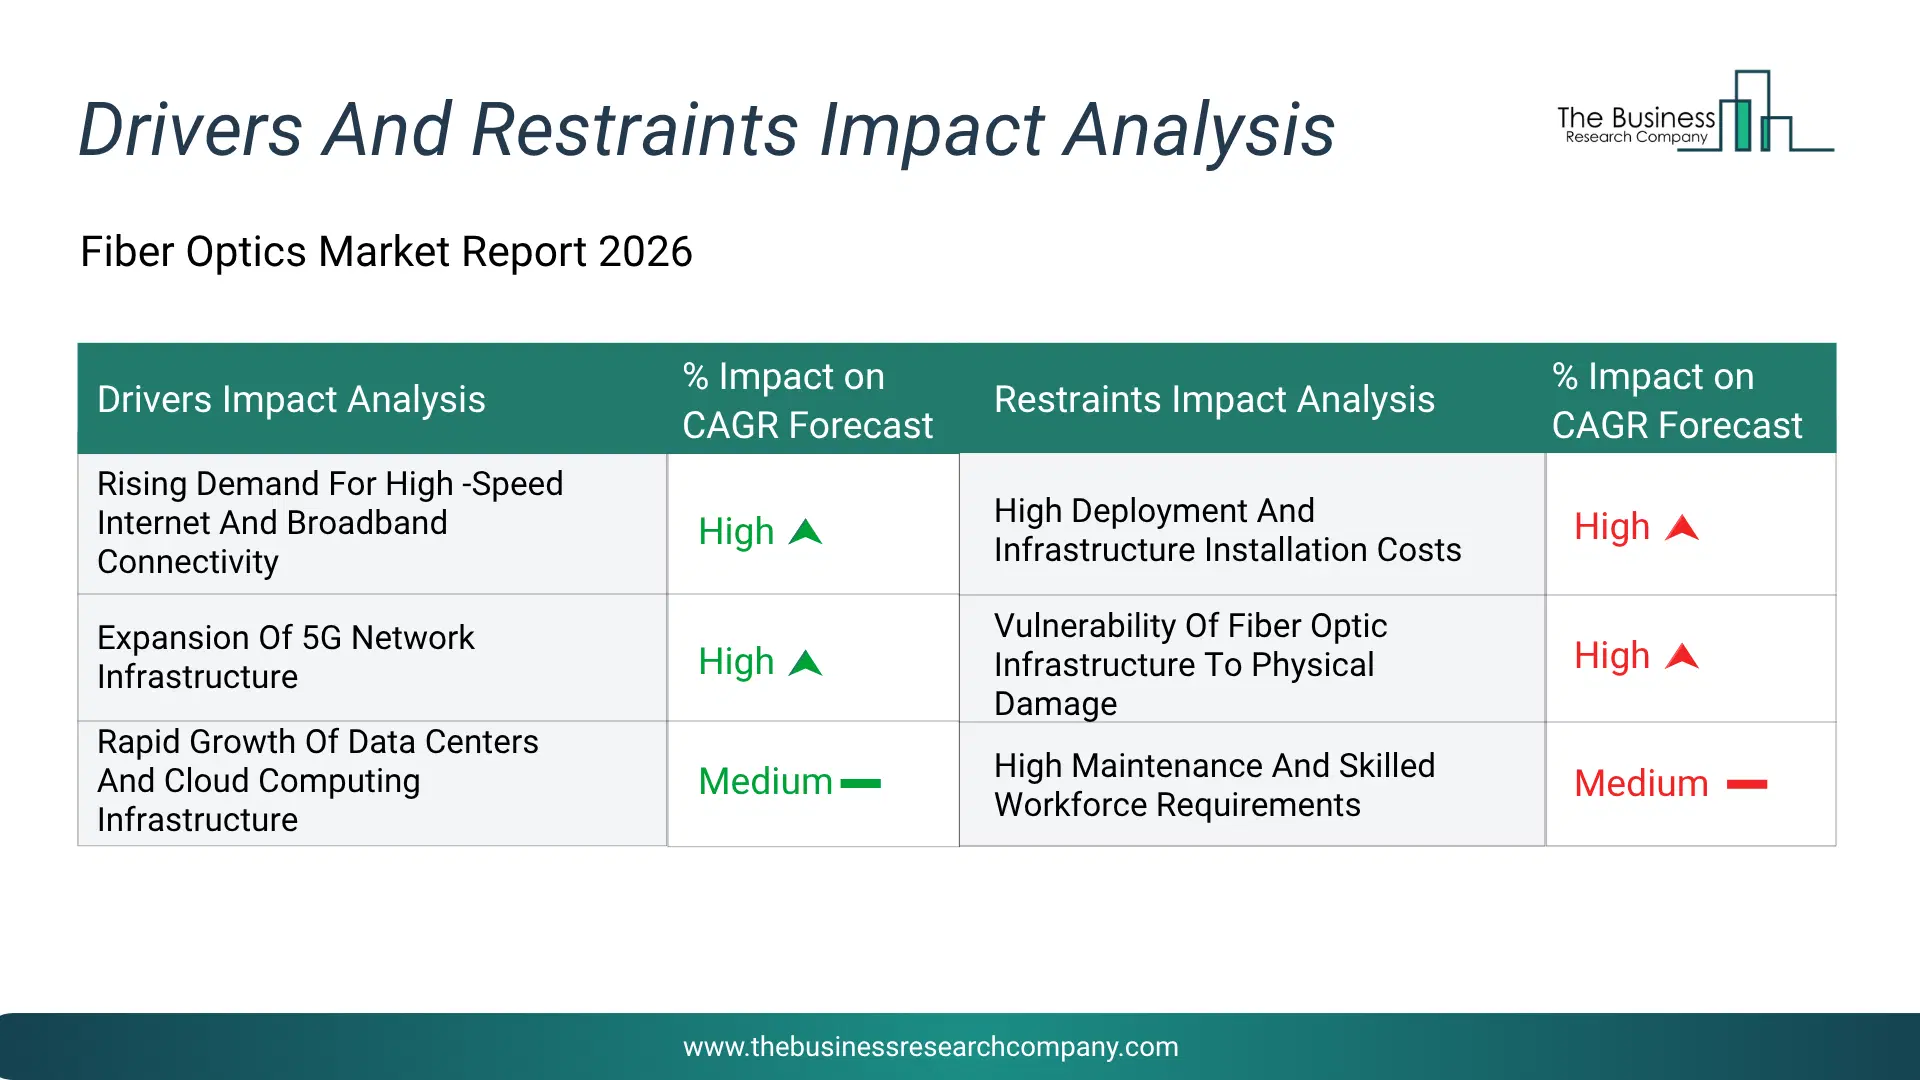This screenshot has width=1920, height=1080.
Task: Click red High text in Deployment Costs row
Action: [1612, 527]
